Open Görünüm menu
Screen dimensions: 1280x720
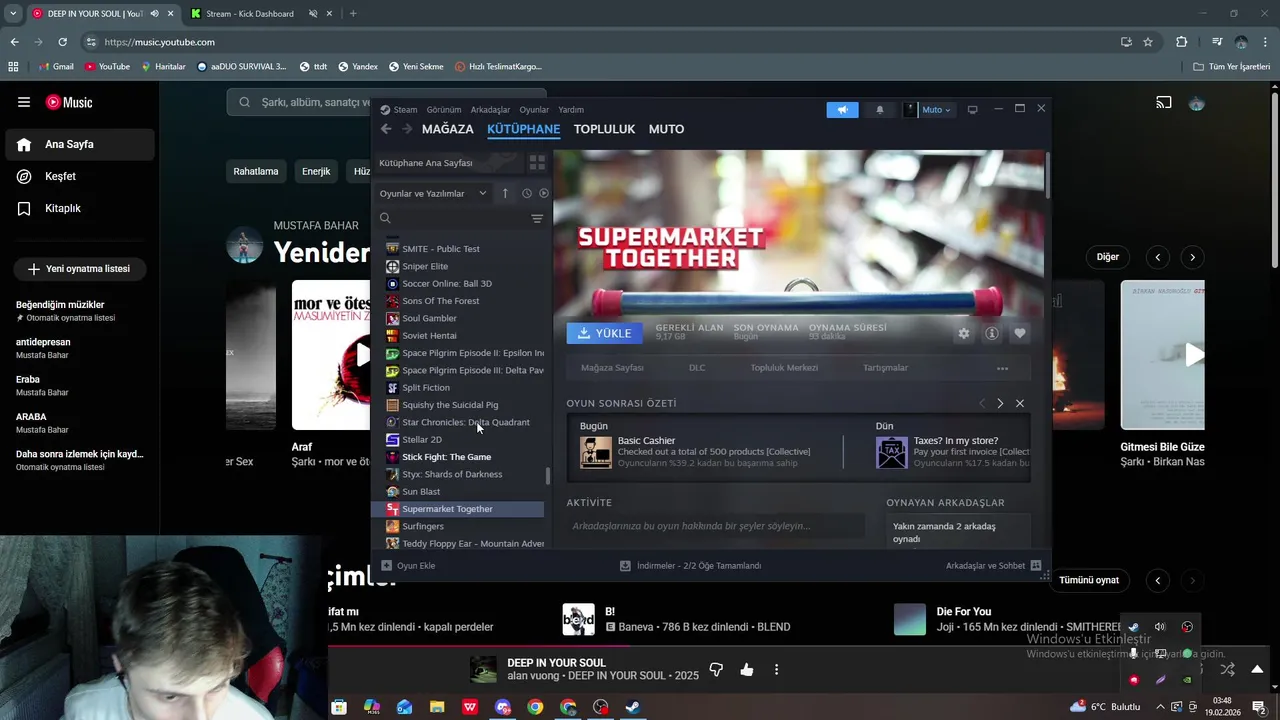coord(444,110)
